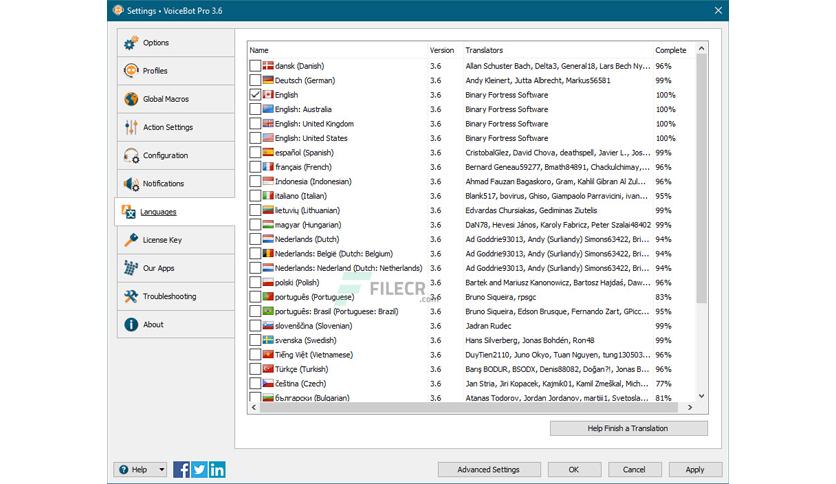This screenshot has height=484, width=836.
Task: Click the Troubleshooting tools icon
Action: tap(131, 296)
